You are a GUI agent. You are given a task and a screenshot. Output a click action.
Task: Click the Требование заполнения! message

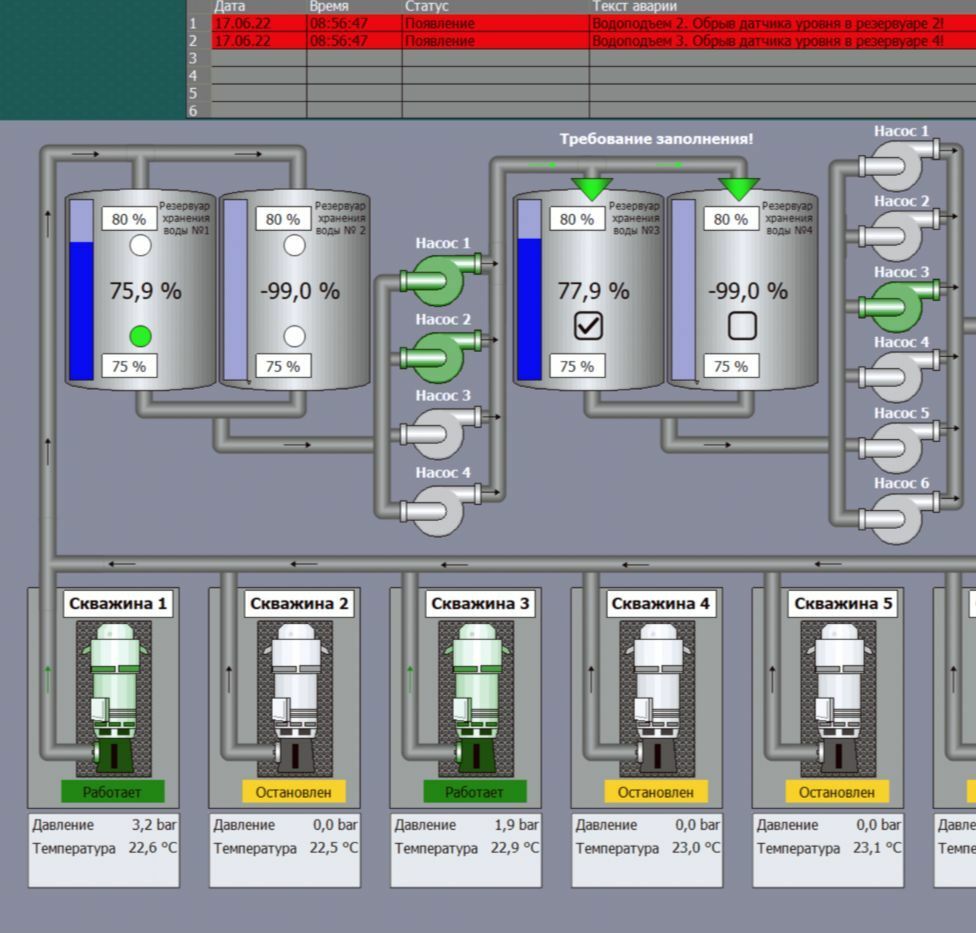point(656,139)
